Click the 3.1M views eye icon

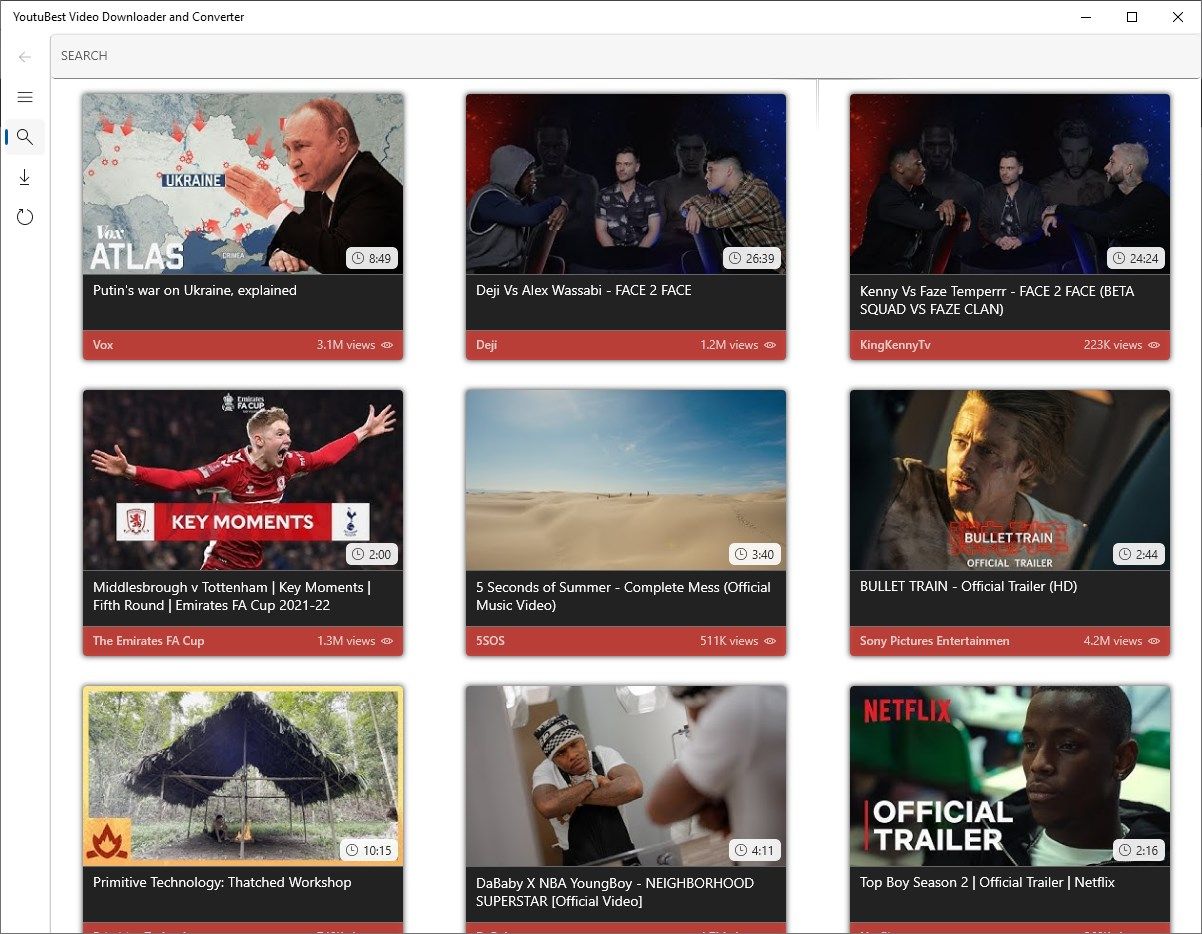(x=387, y=345)
